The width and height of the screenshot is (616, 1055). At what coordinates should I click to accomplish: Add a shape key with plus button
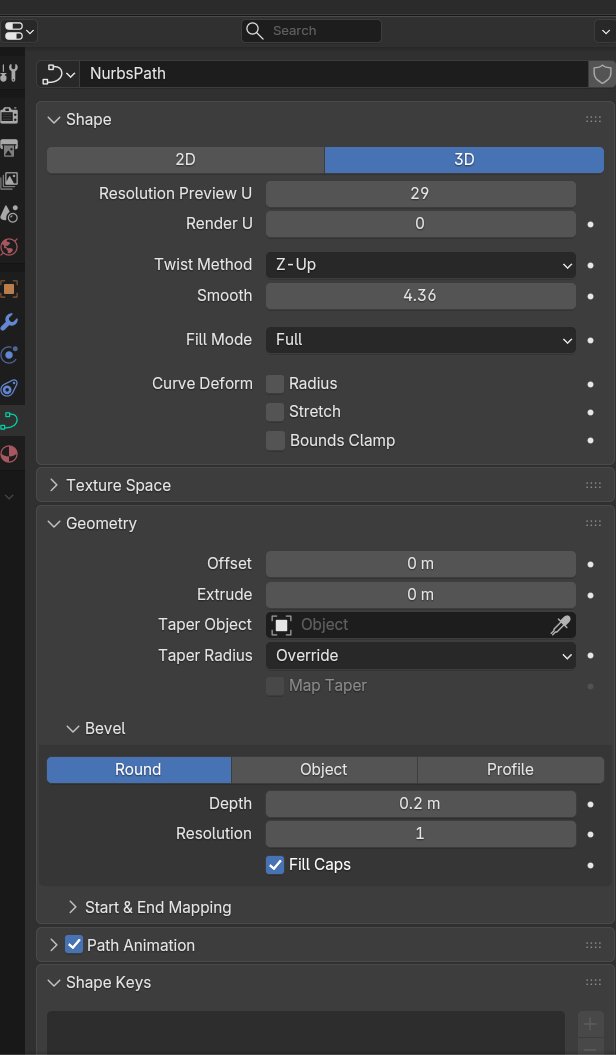pos(590,1024)
